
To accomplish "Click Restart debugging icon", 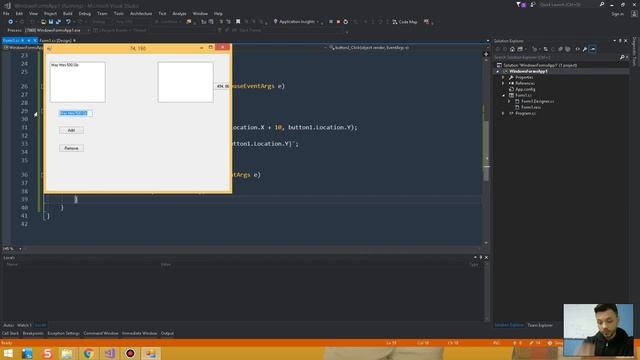I will 345,22.
